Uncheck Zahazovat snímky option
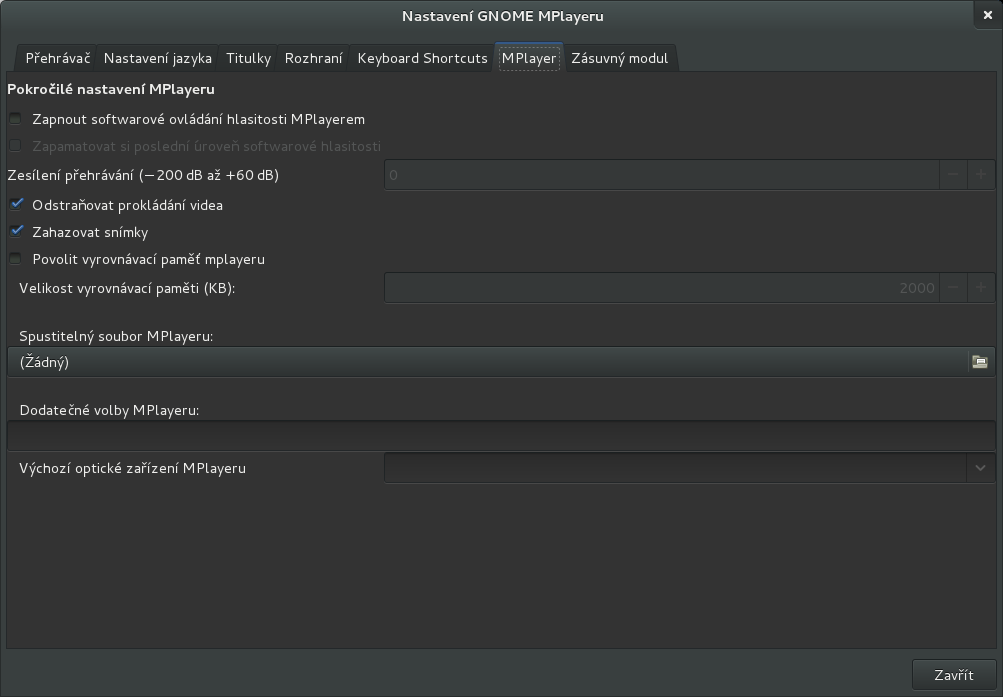This screenshot has width=1003, height=697. coord(15,231)
